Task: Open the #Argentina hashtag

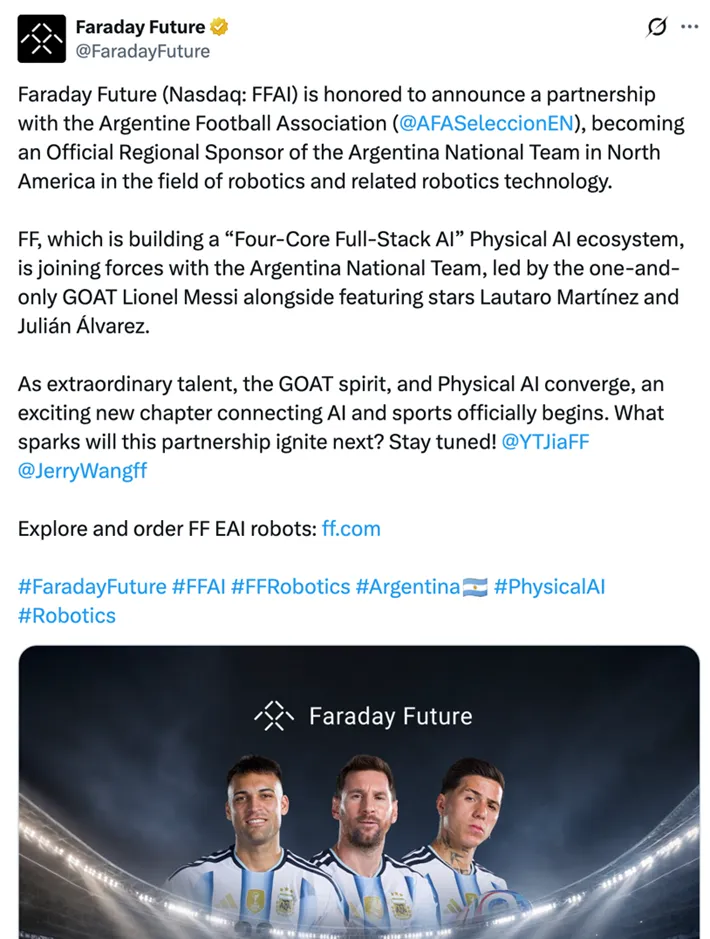Action: [x=408, y=587]
